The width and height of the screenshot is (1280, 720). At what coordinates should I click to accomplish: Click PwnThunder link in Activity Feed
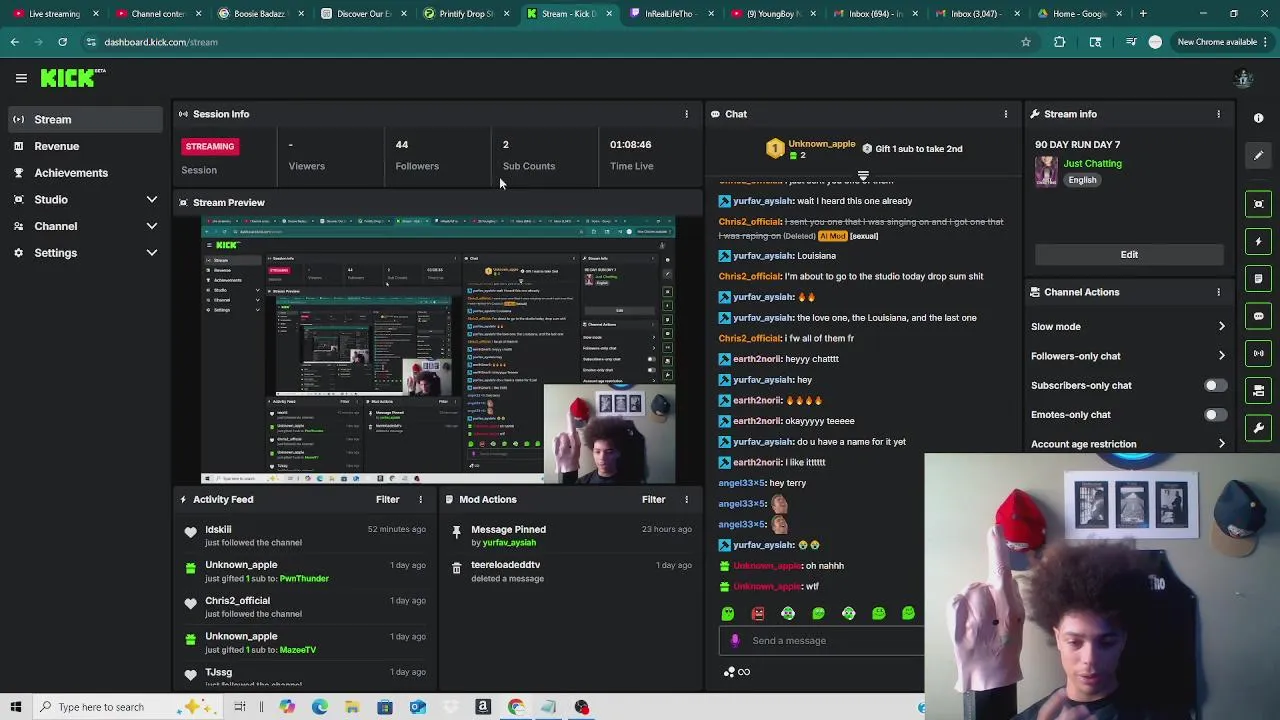[304, 579]
